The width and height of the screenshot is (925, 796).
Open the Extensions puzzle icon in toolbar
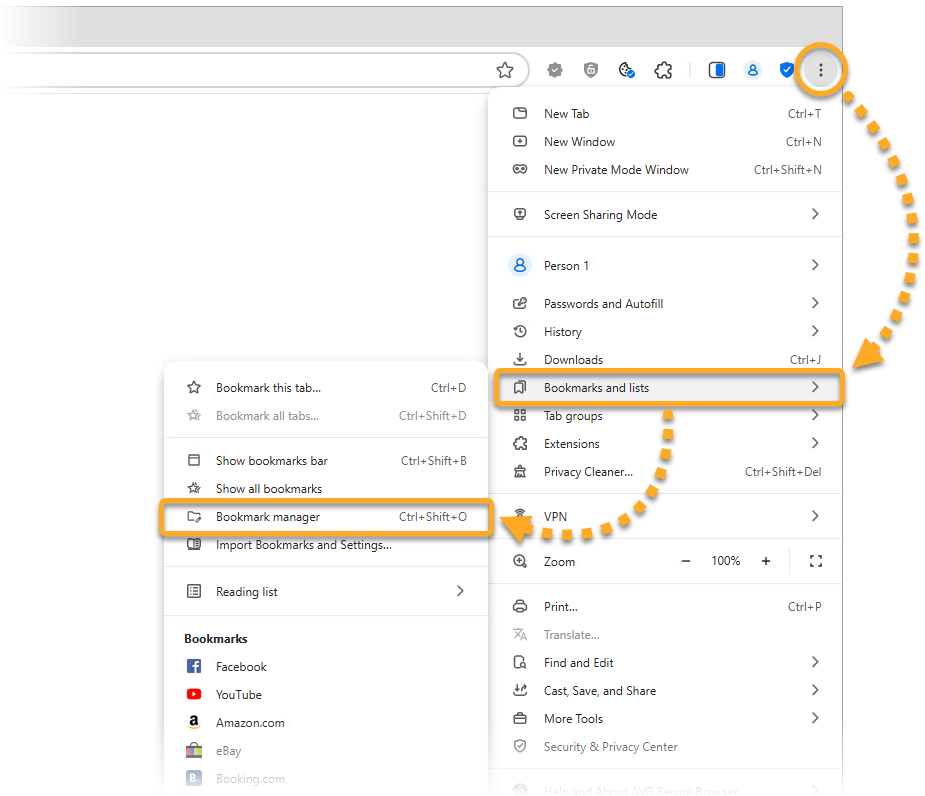662,70
